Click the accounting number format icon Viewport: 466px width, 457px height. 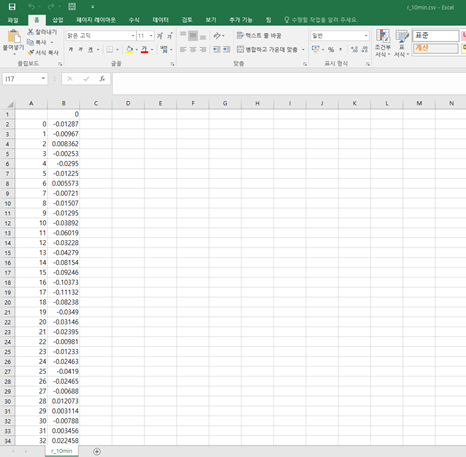315,49
